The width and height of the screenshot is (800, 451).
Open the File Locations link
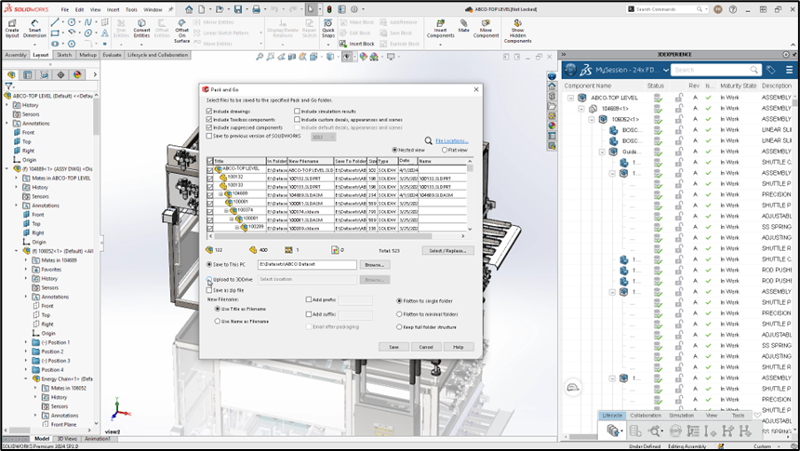[452, 141]
